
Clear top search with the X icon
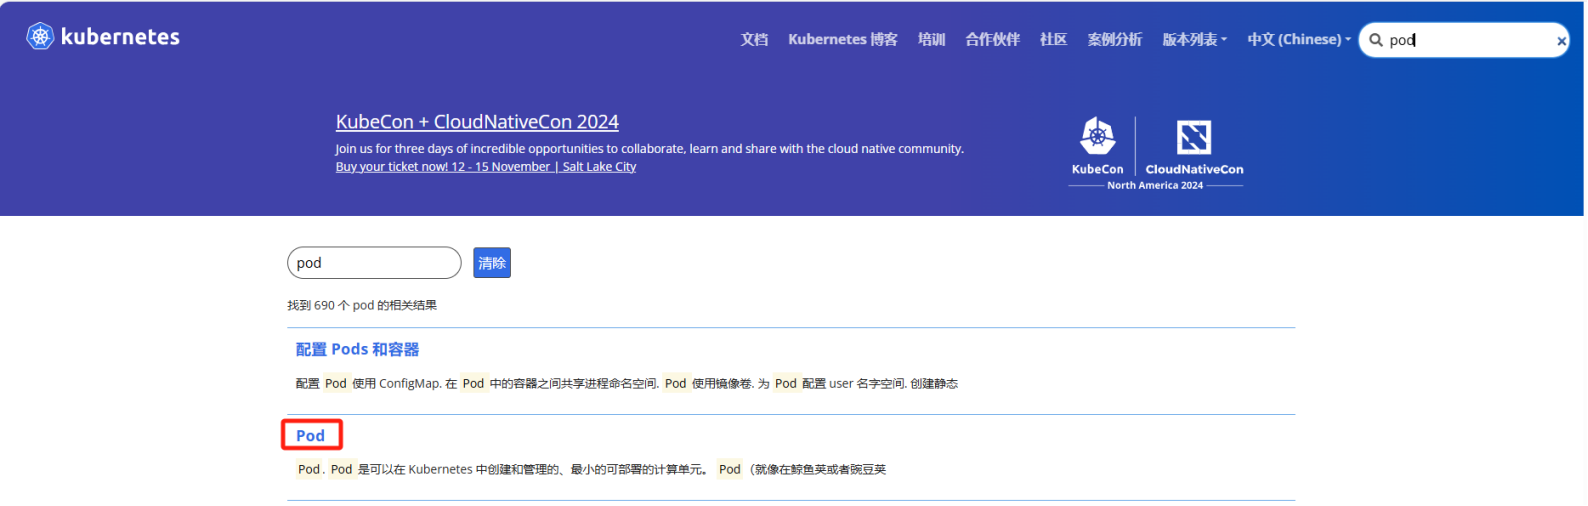tap(1561, 41)
